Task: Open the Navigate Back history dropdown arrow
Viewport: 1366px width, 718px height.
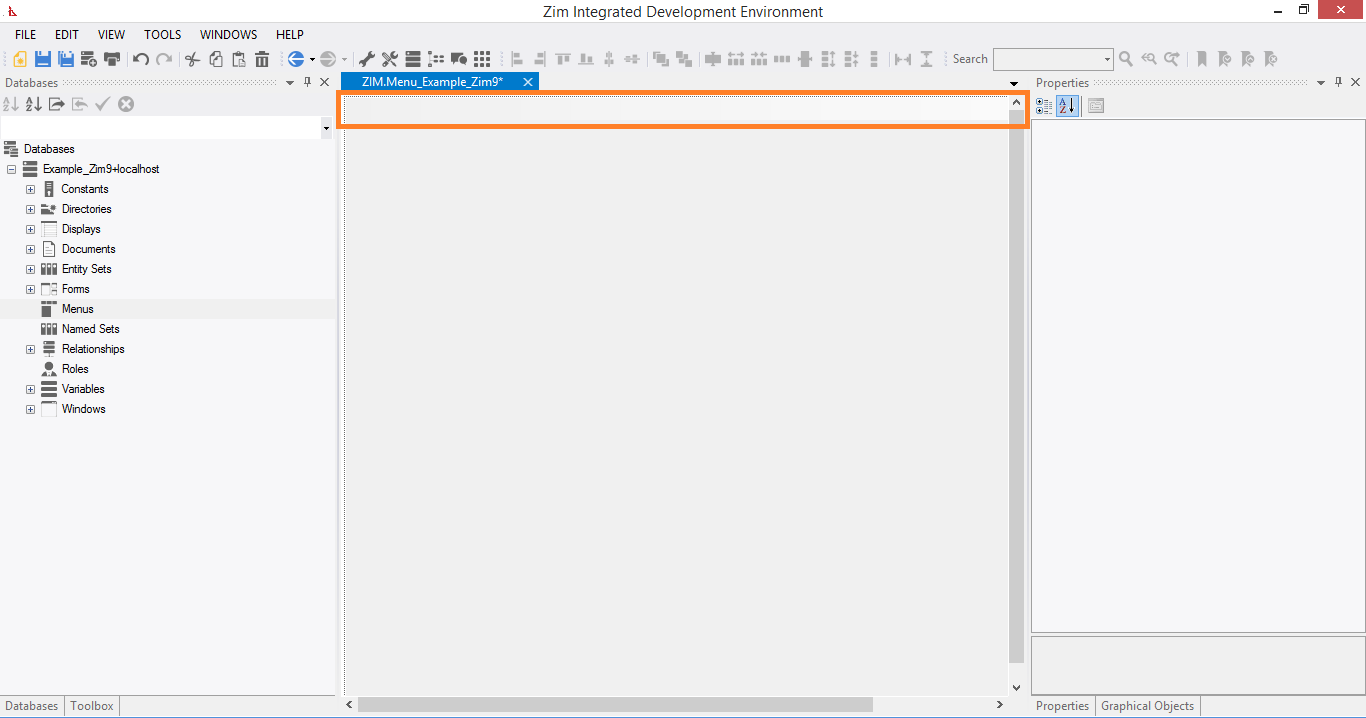Action: point(312,60)
